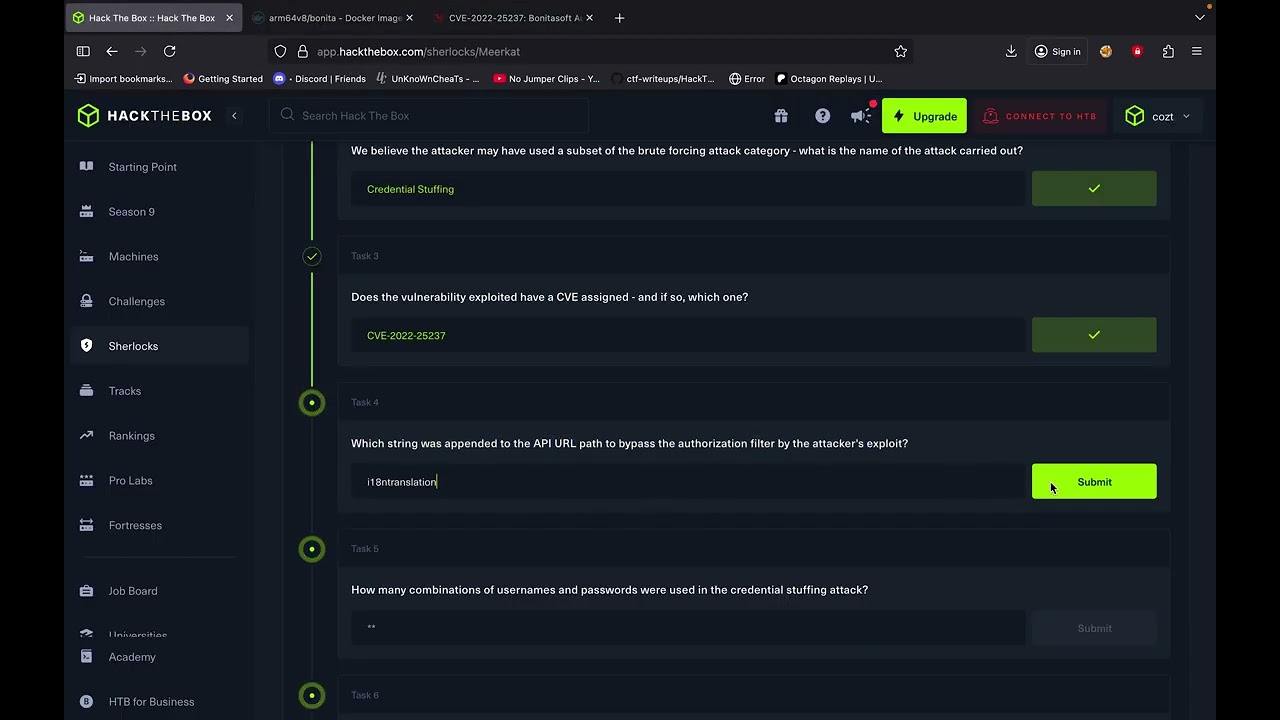
Task: Open Season 9 in the sidebar
Action: click(131, 212)
